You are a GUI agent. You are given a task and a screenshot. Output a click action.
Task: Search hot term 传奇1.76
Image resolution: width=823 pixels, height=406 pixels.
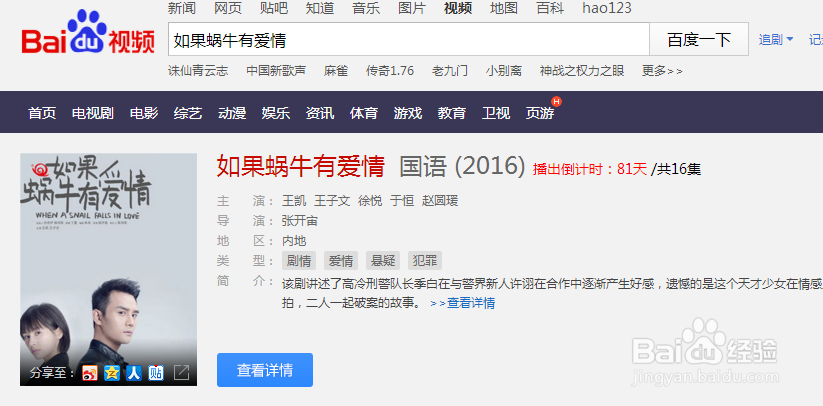click(x=390, y=71)
